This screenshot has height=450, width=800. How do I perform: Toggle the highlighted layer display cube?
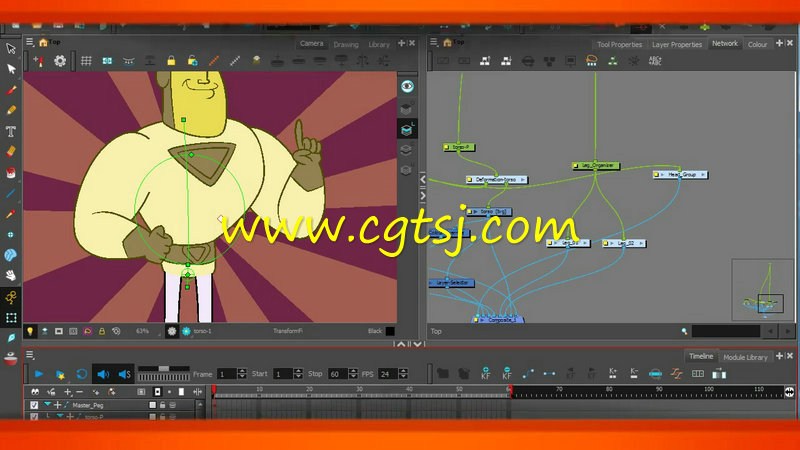click(x=407, y=130)
